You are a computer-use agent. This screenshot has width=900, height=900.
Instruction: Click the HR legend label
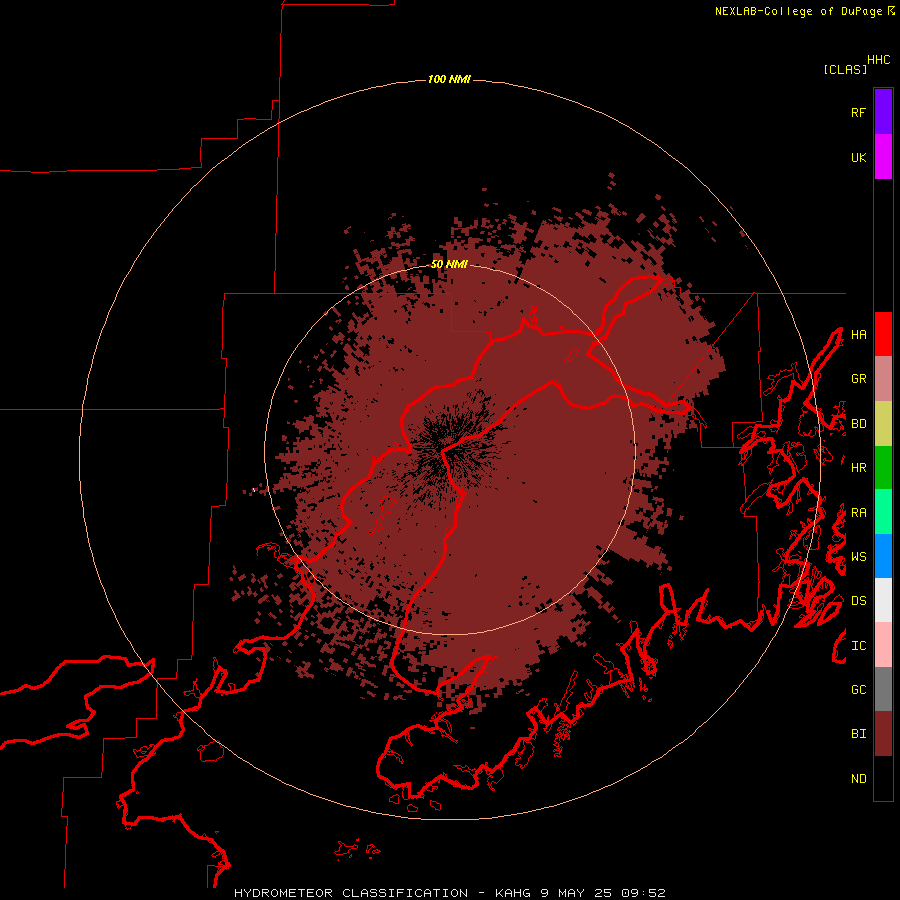pyautogui.click(x=858, y=468)
